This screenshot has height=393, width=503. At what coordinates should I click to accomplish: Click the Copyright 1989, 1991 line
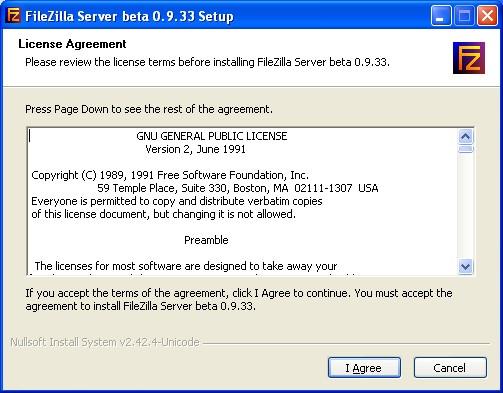pos(170,175)
